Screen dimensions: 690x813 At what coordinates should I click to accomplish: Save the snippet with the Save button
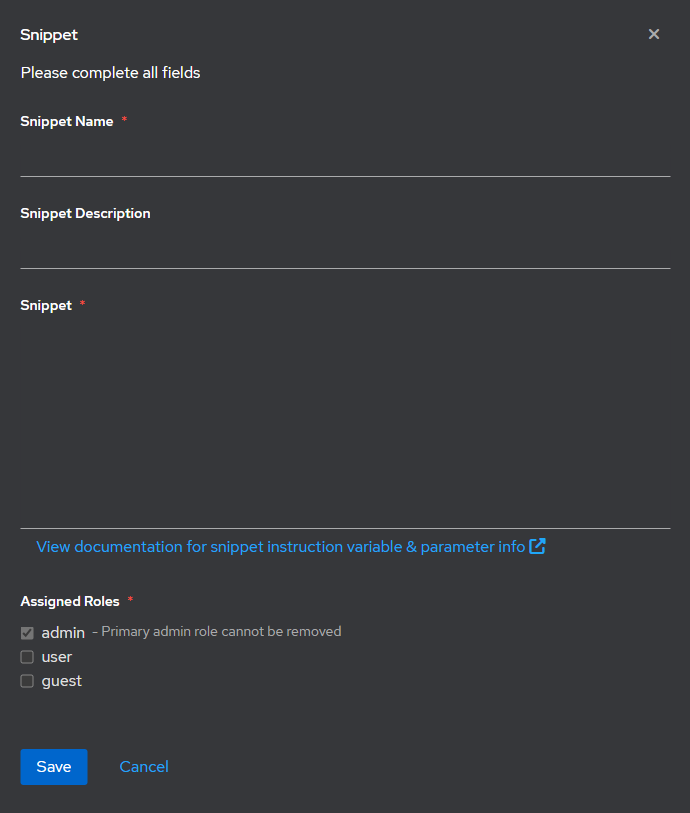coord(54,767)
